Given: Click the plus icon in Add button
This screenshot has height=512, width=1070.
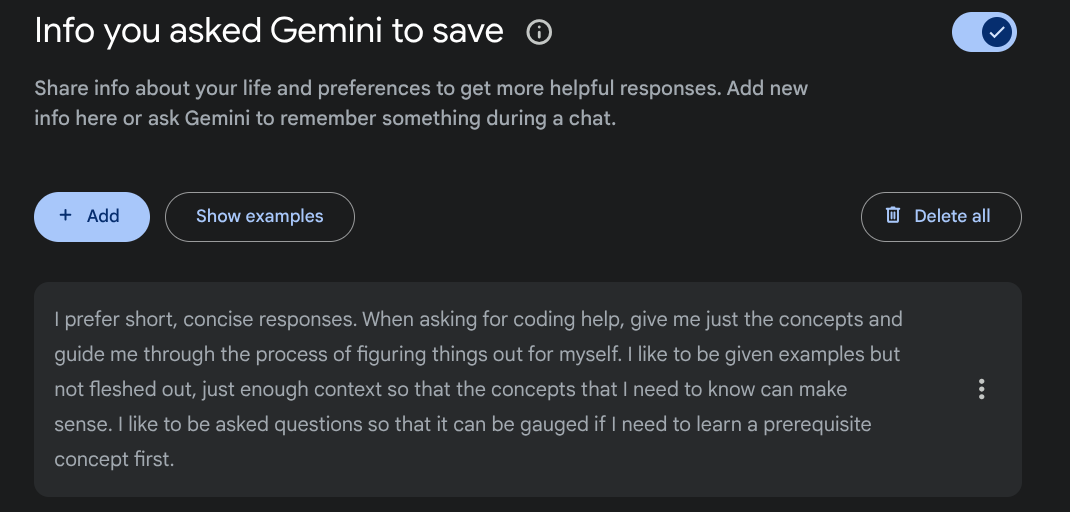Looking at the screenshot, I should [x=66, y=216].
